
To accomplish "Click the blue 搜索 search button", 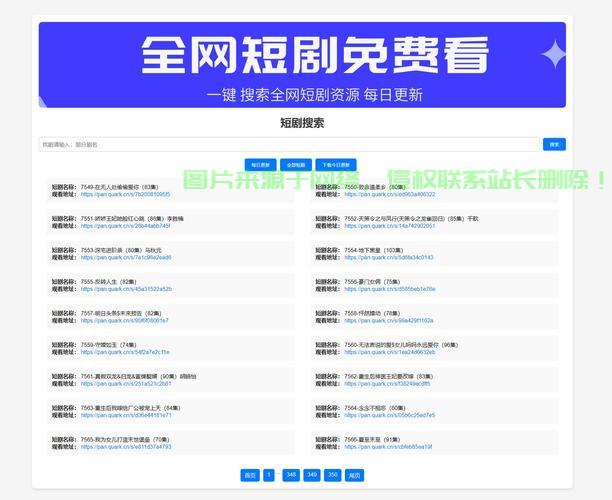I will [x=554, y=144].
